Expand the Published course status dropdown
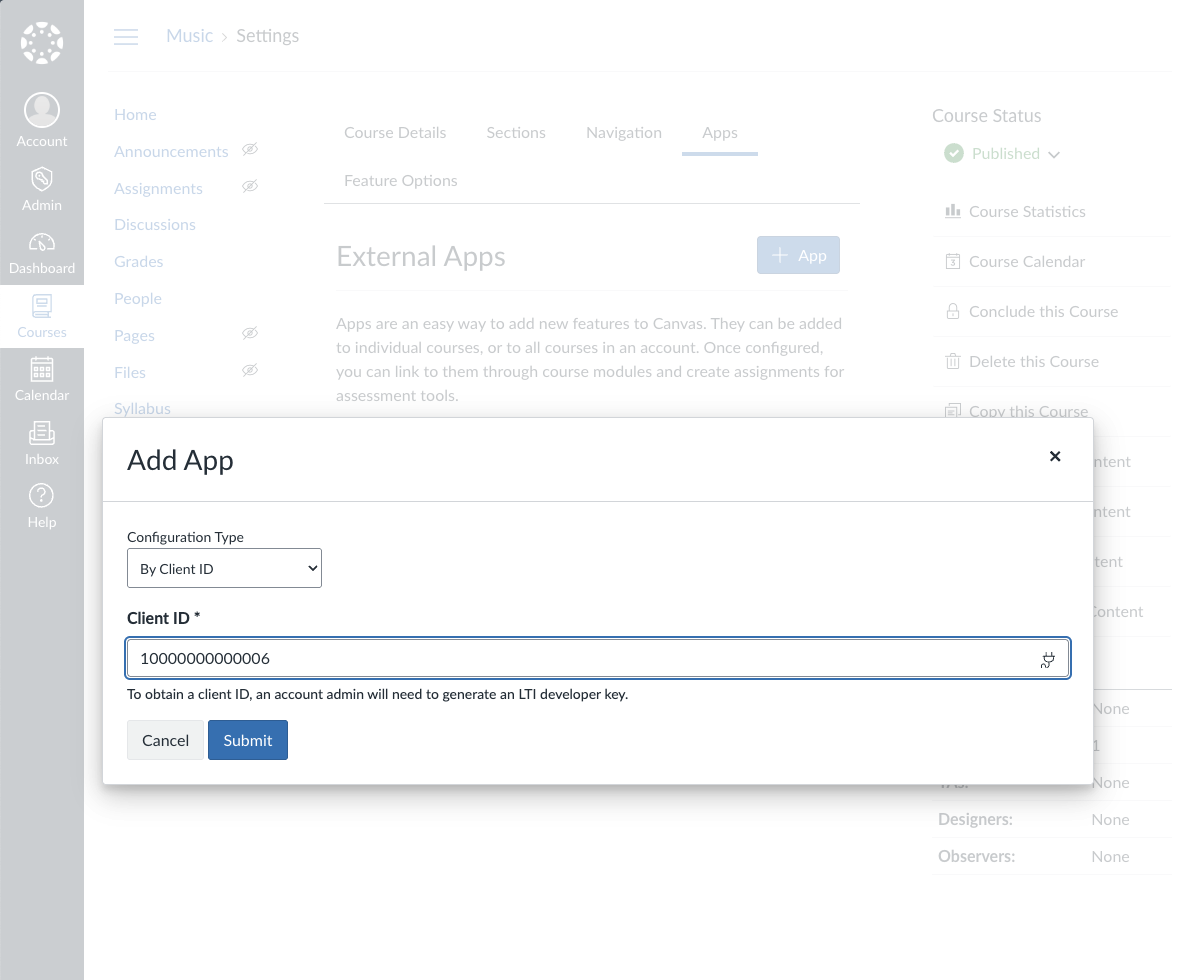 1055,154
